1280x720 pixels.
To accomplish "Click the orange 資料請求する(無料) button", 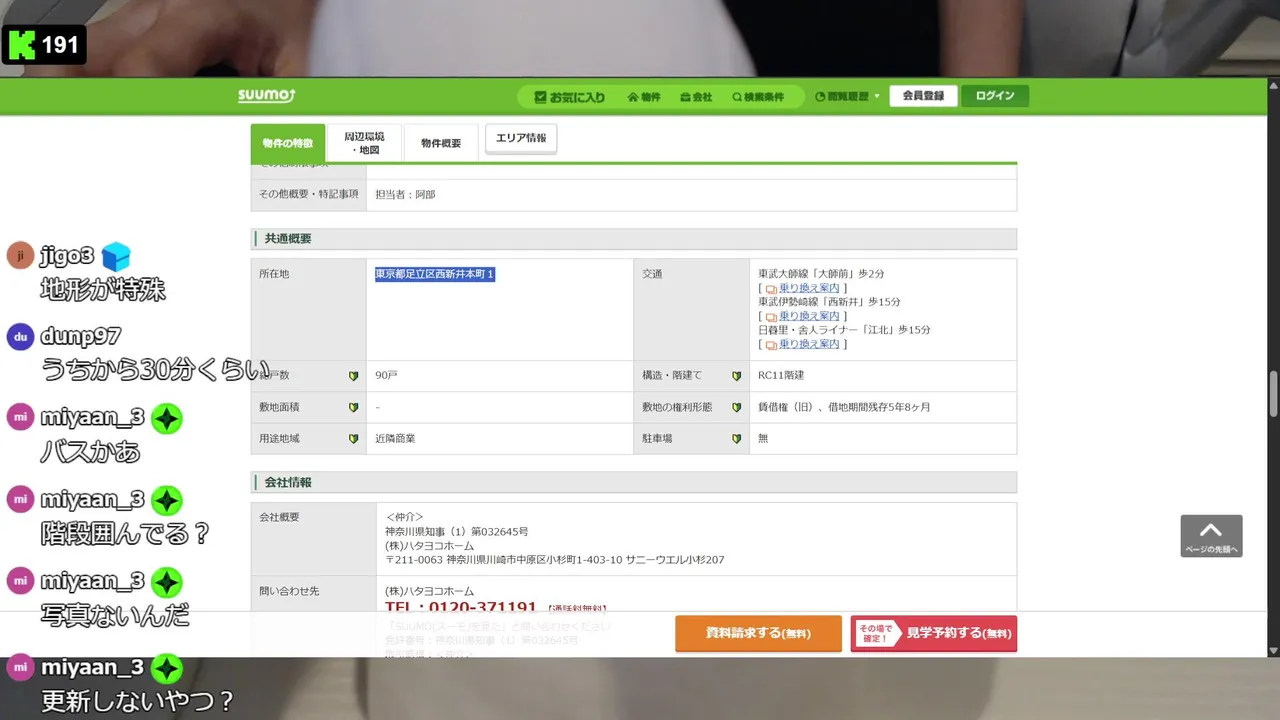I will tap(758, 633).
